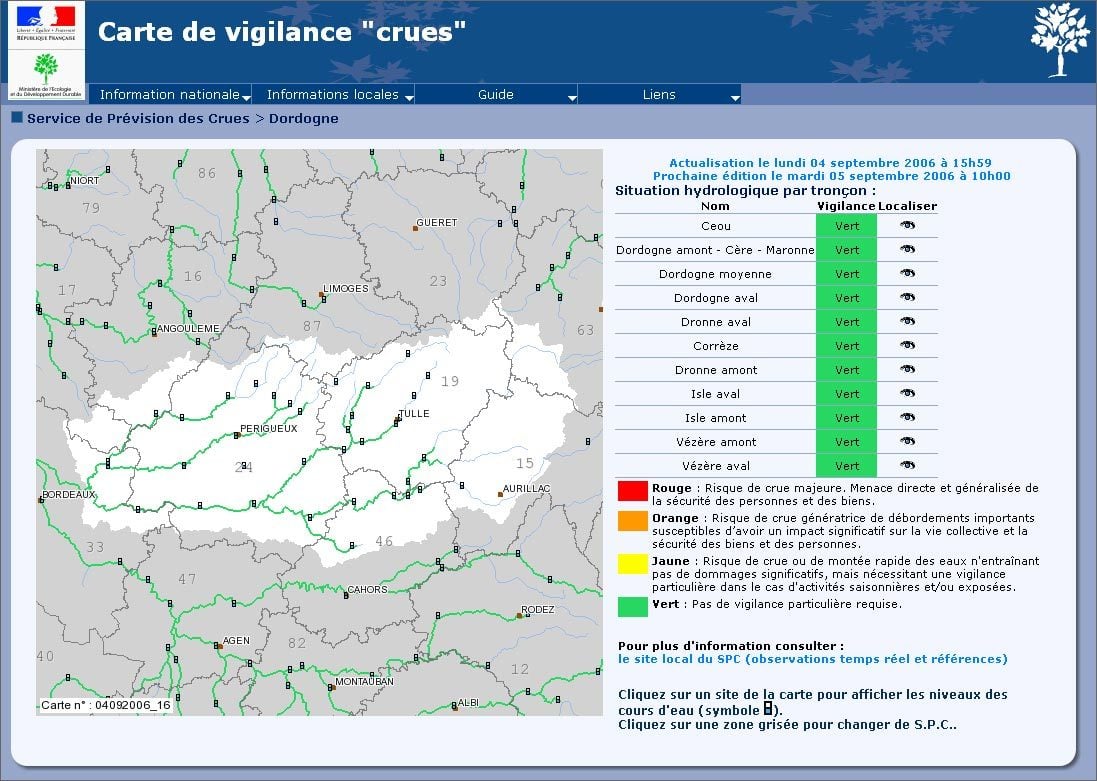Click the green Vert swatch for Vézère amont
Viewport: 1097px width, 781px height.
click(x=846, y=441)
